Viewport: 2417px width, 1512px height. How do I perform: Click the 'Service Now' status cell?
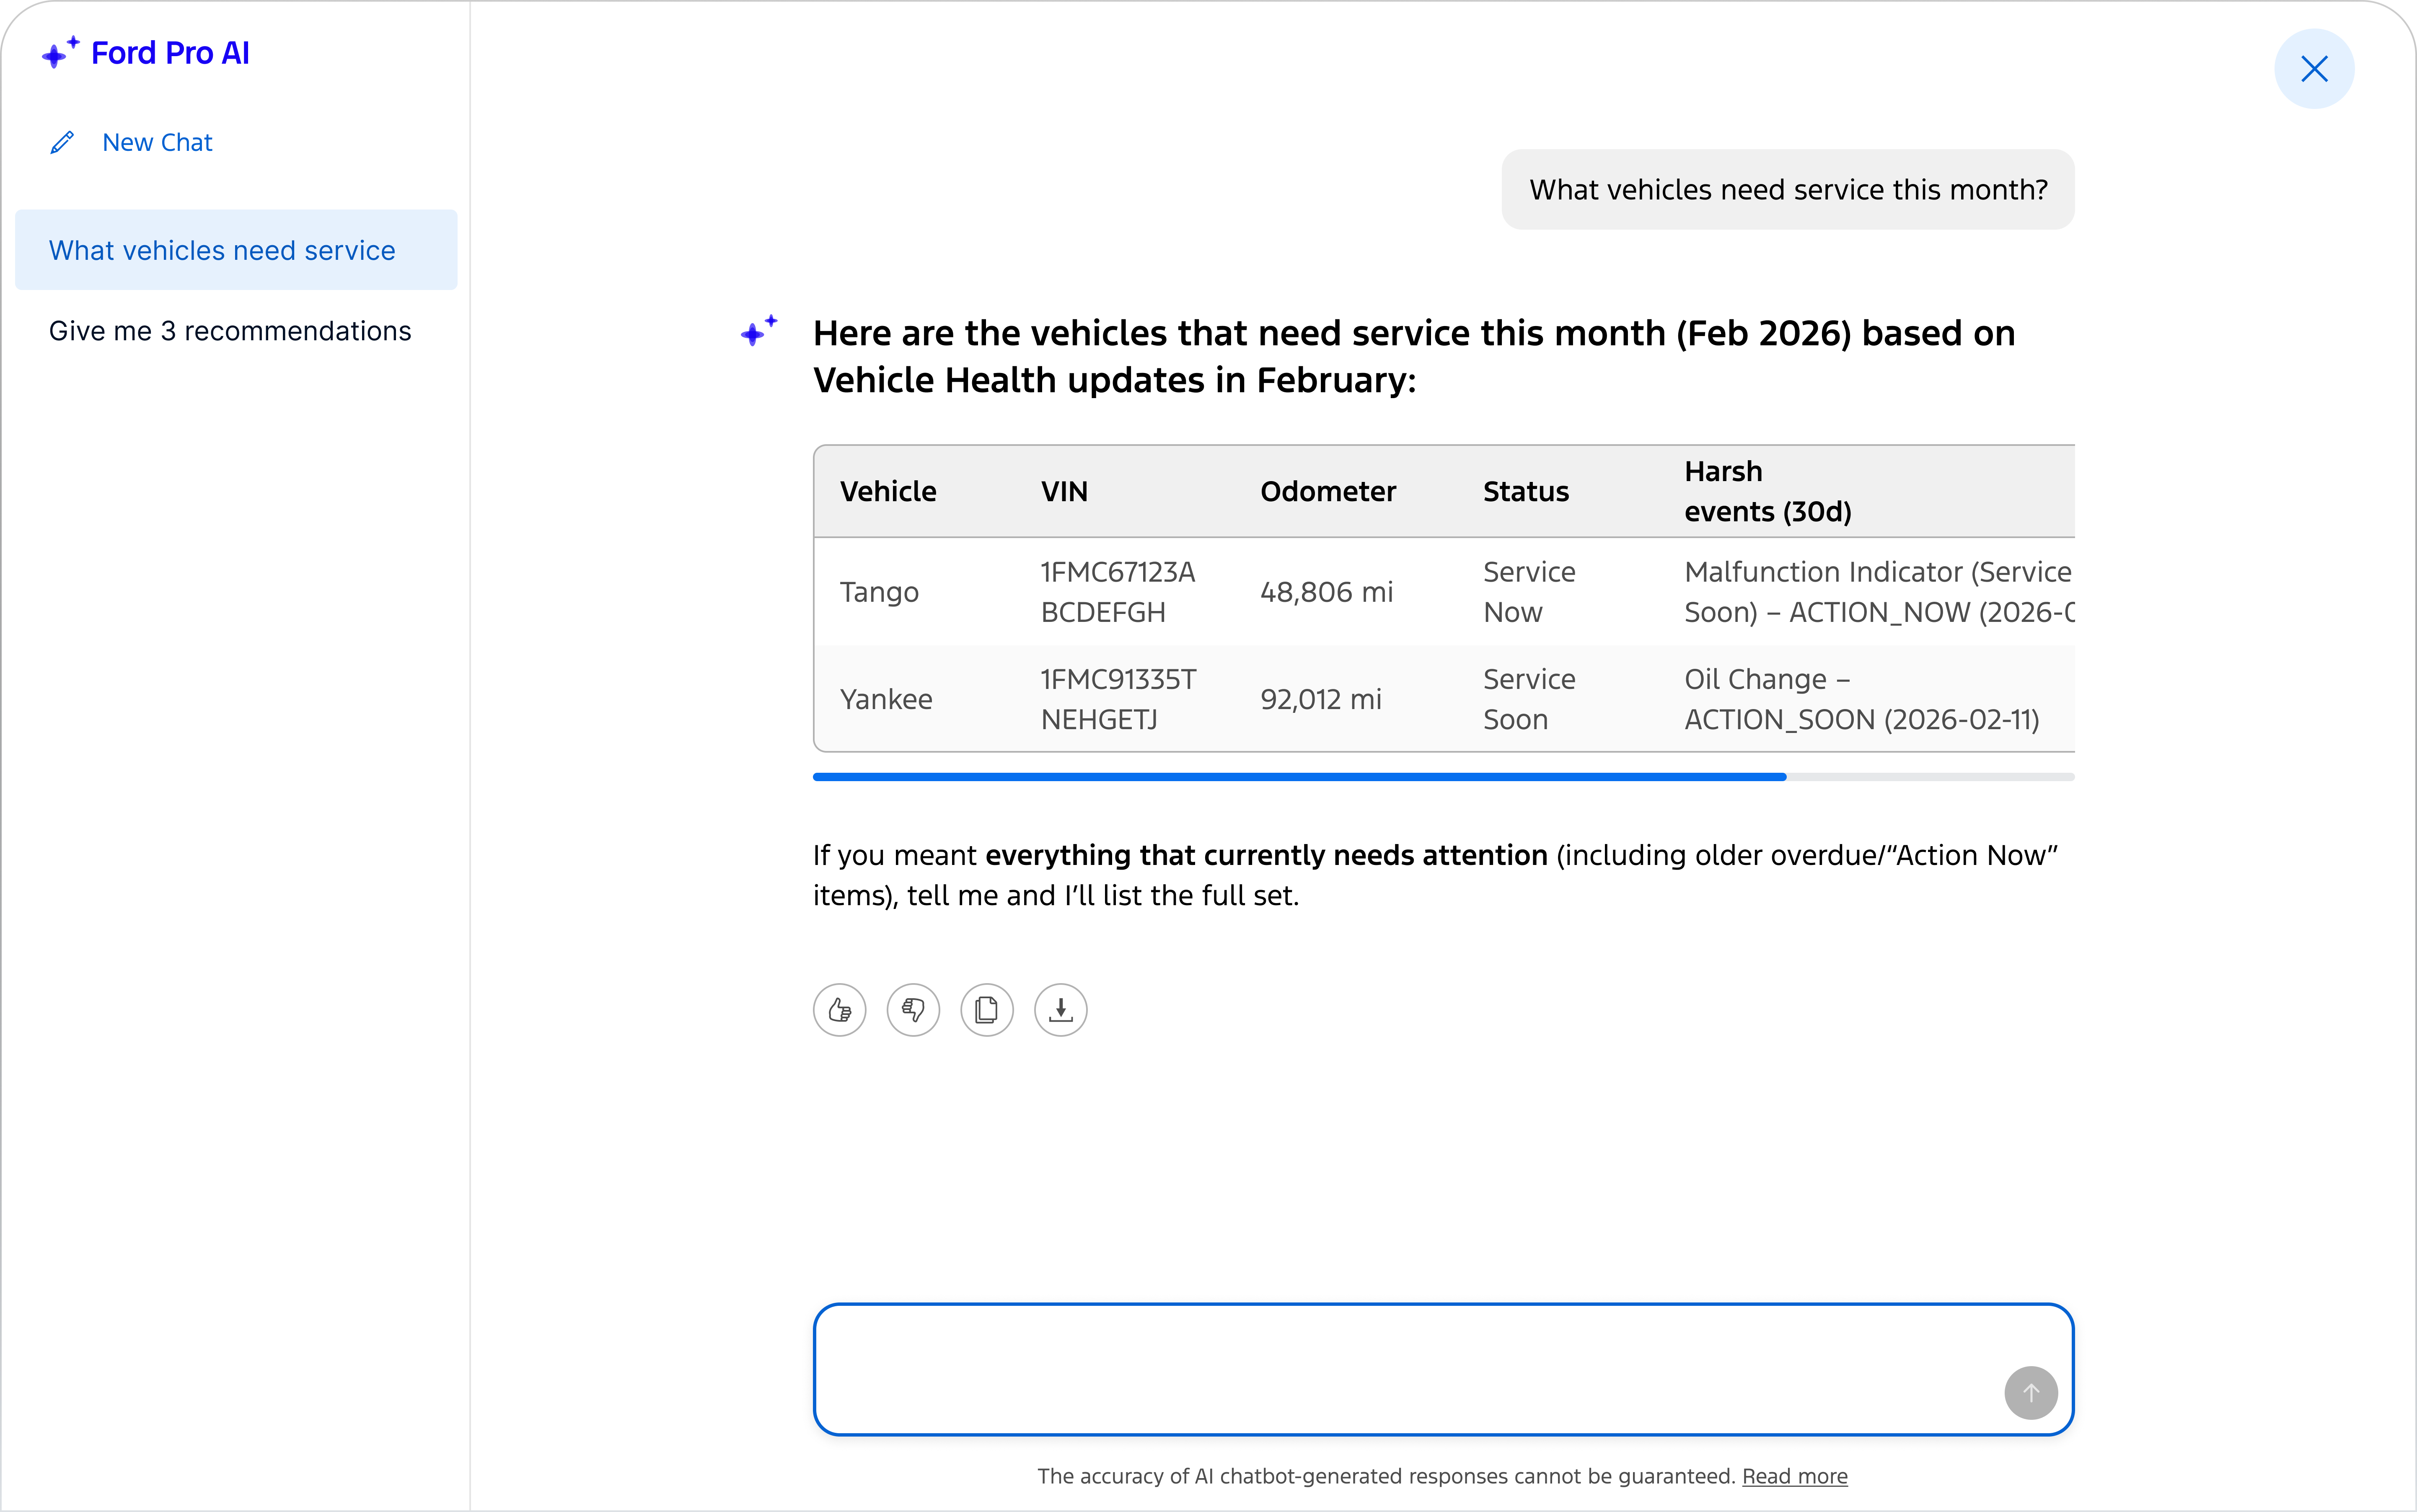coord(1529,592)
